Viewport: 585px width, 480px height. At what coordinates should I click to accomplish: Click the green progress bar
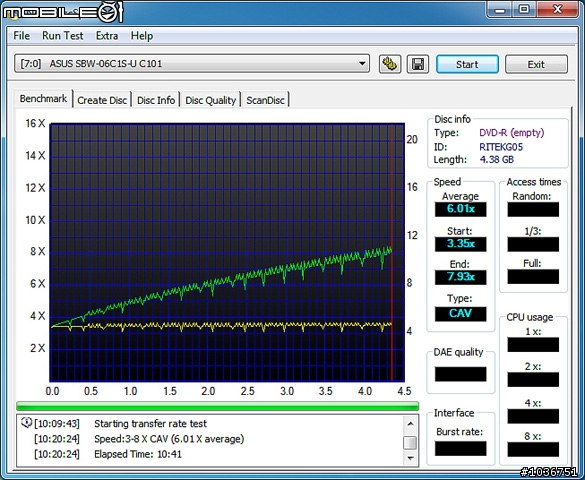click(x=218, y=406)
